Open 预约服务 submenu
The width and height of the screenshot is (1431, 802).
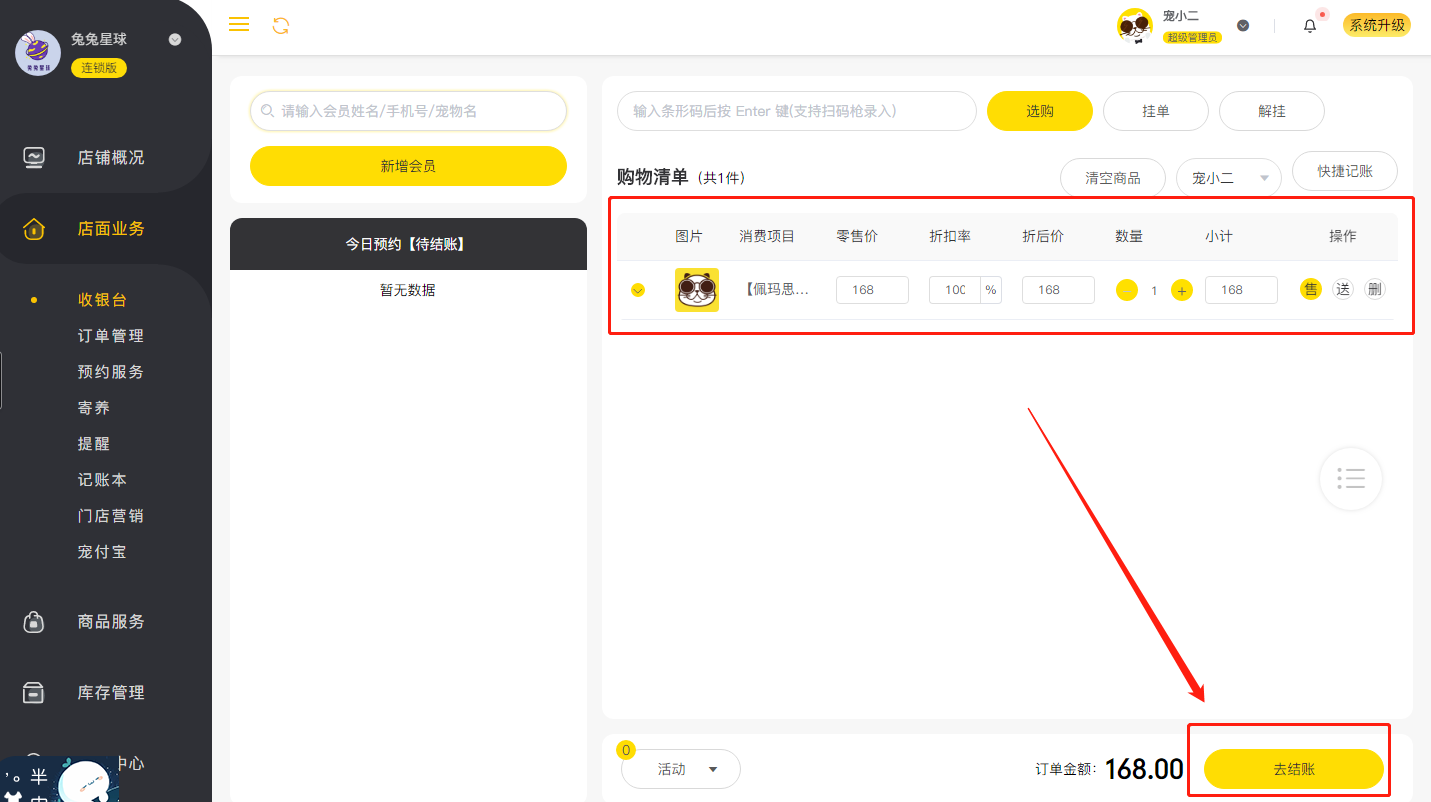tap(111, 372)
